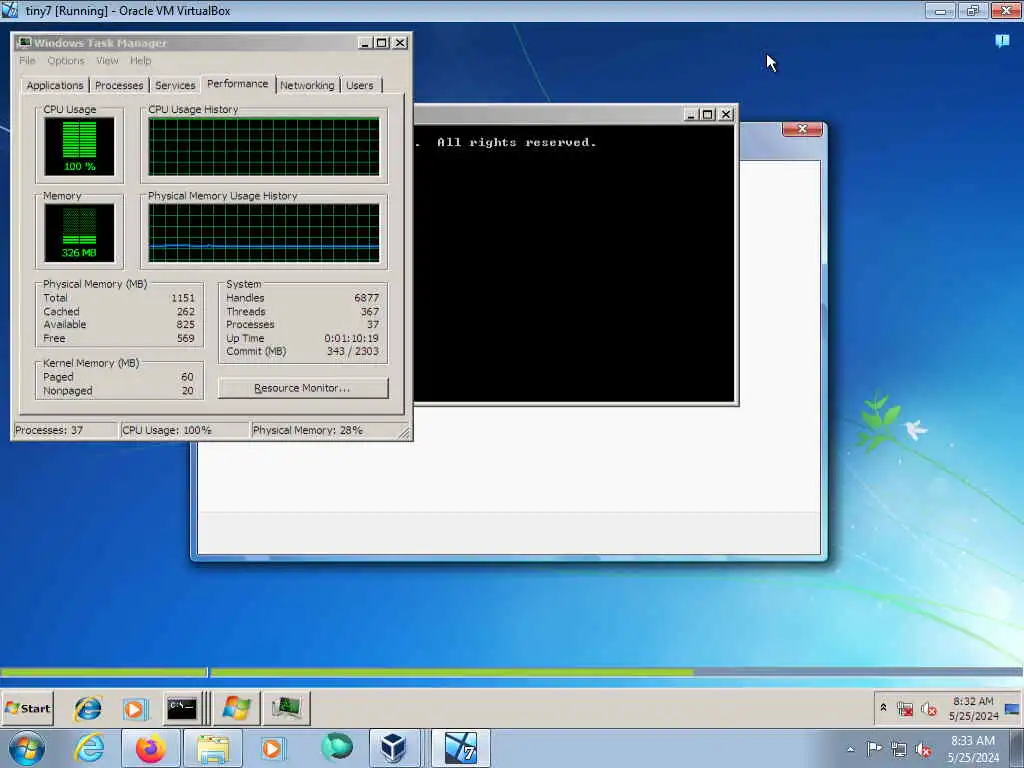This screenshot has width=1024, height=768.
Task: Select the Performance tab
Action: [x=238, y=84]
